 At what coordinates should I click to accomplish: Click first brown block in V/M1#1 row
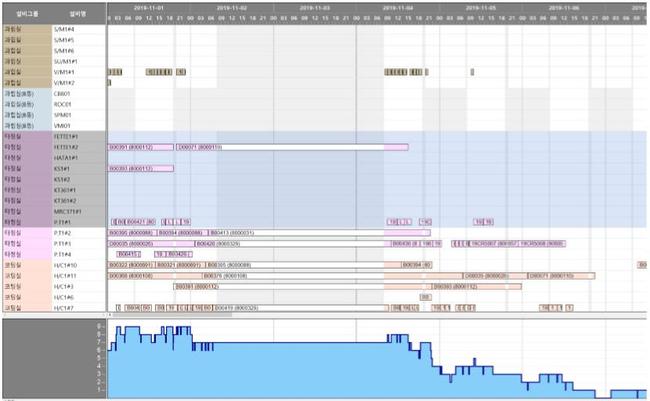[115, 72]
